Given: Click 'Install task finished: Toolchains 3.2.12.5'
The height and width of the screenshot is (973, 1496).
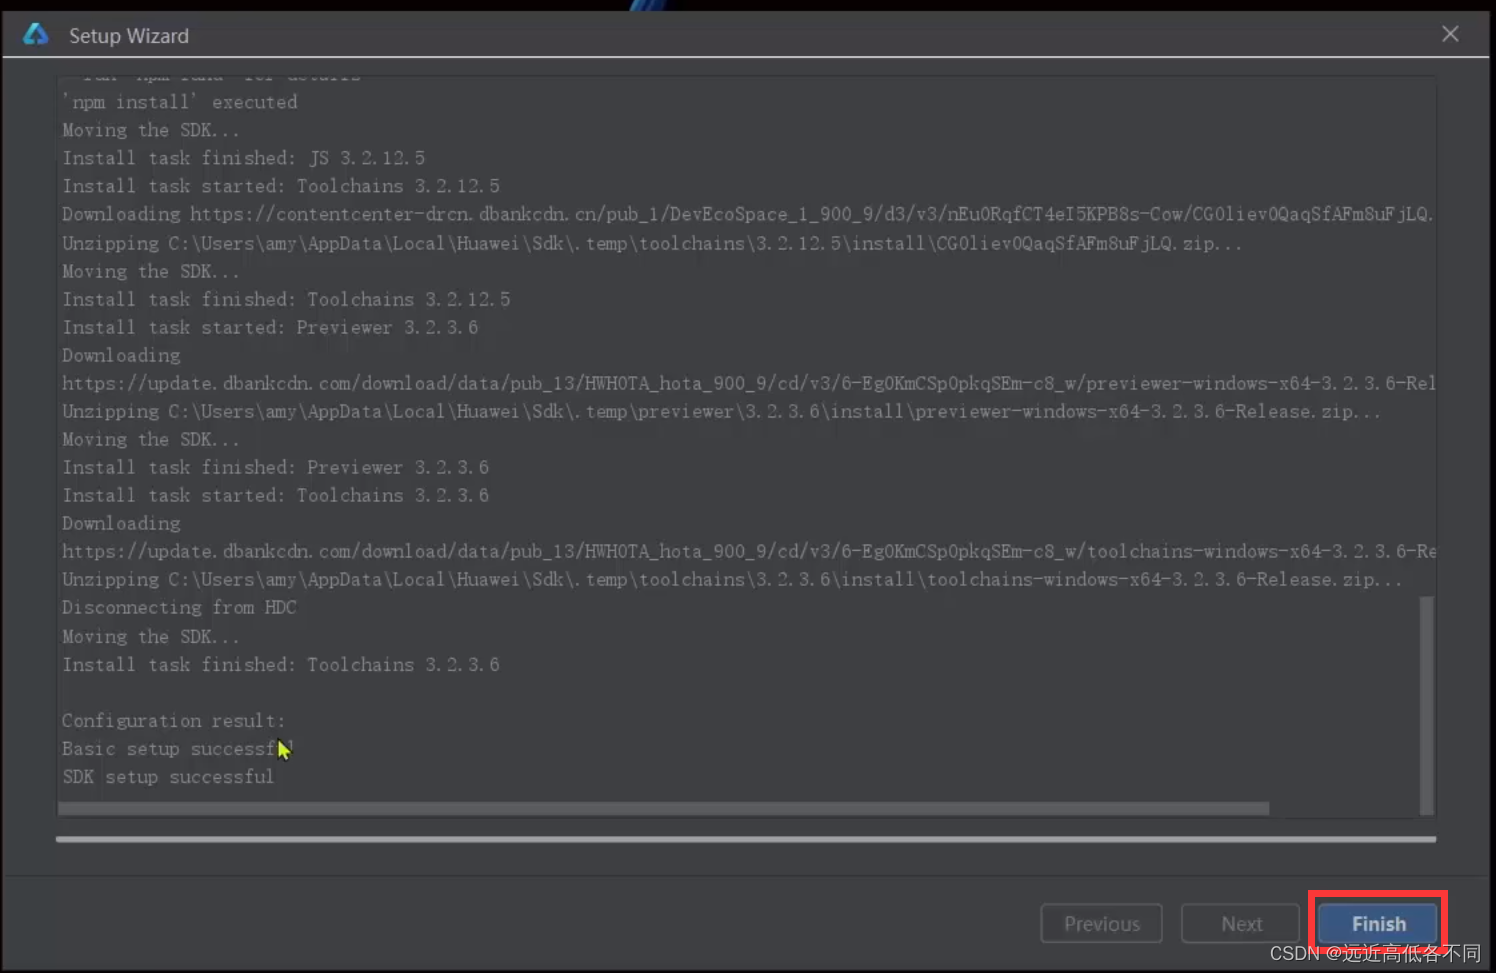Looking at the screenshot, I should pos(286,300).
